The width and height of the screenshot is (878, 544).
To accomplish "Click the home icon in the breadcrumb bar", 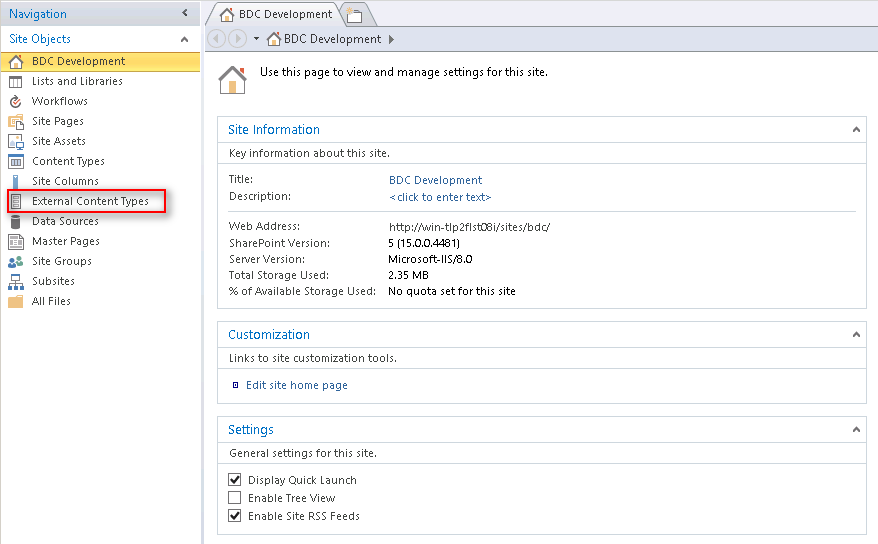I will click(274, 39).
